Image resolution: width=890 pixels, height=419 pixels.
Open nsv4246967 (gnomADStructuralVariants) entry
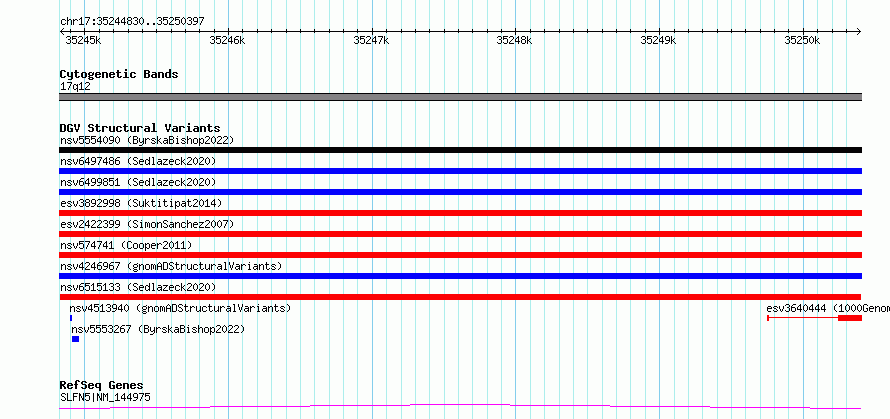coord(171,266)
